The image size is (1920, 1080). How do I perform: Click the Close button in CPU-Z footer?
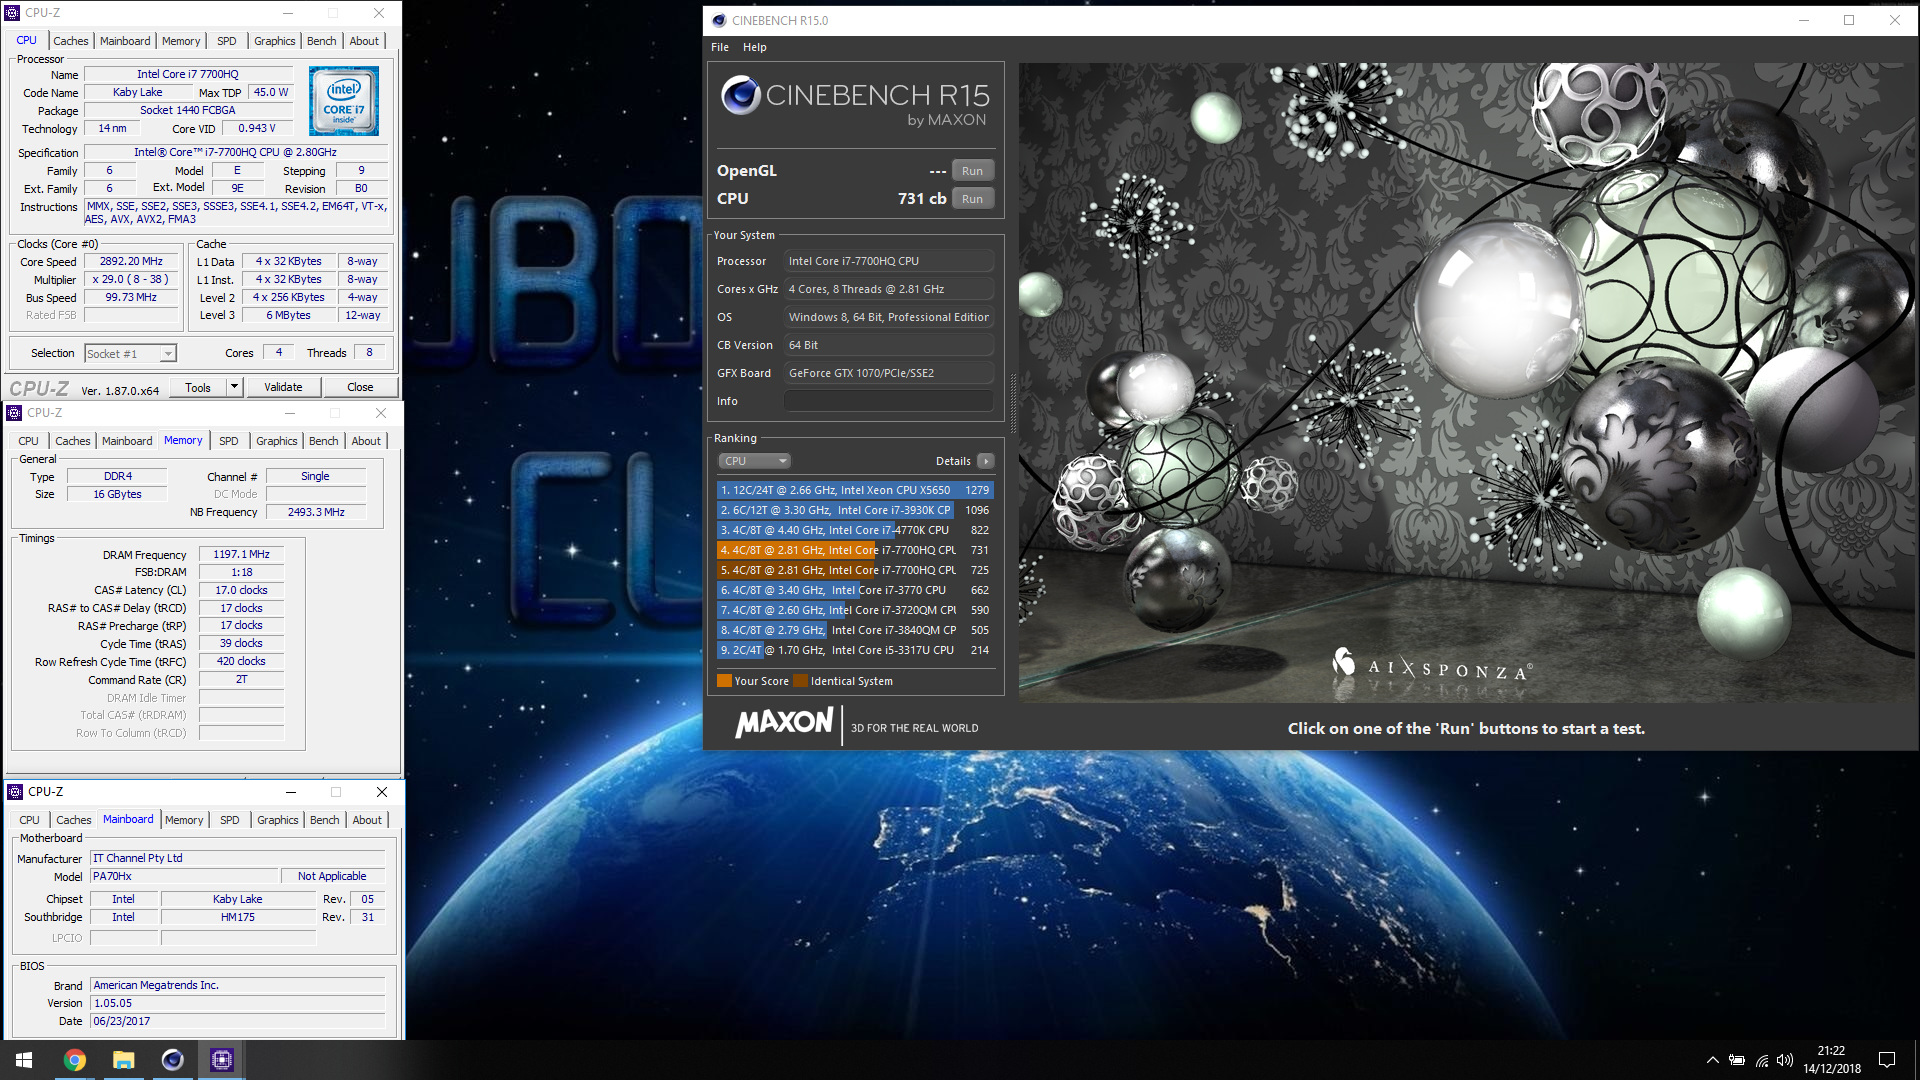pyautogui.click(x=360, y=387)
